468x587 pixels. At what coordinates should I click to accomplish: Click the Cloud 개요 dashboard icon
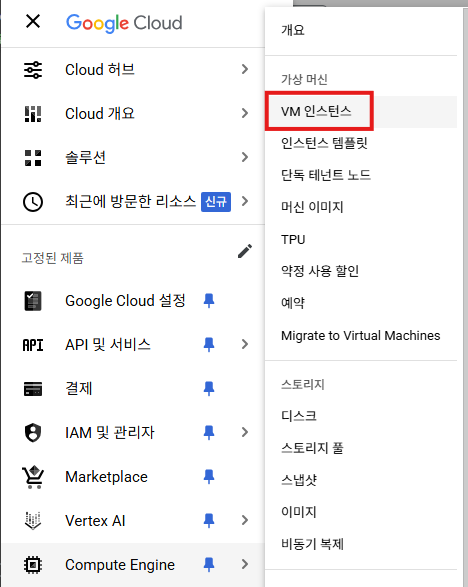[33, 113]
